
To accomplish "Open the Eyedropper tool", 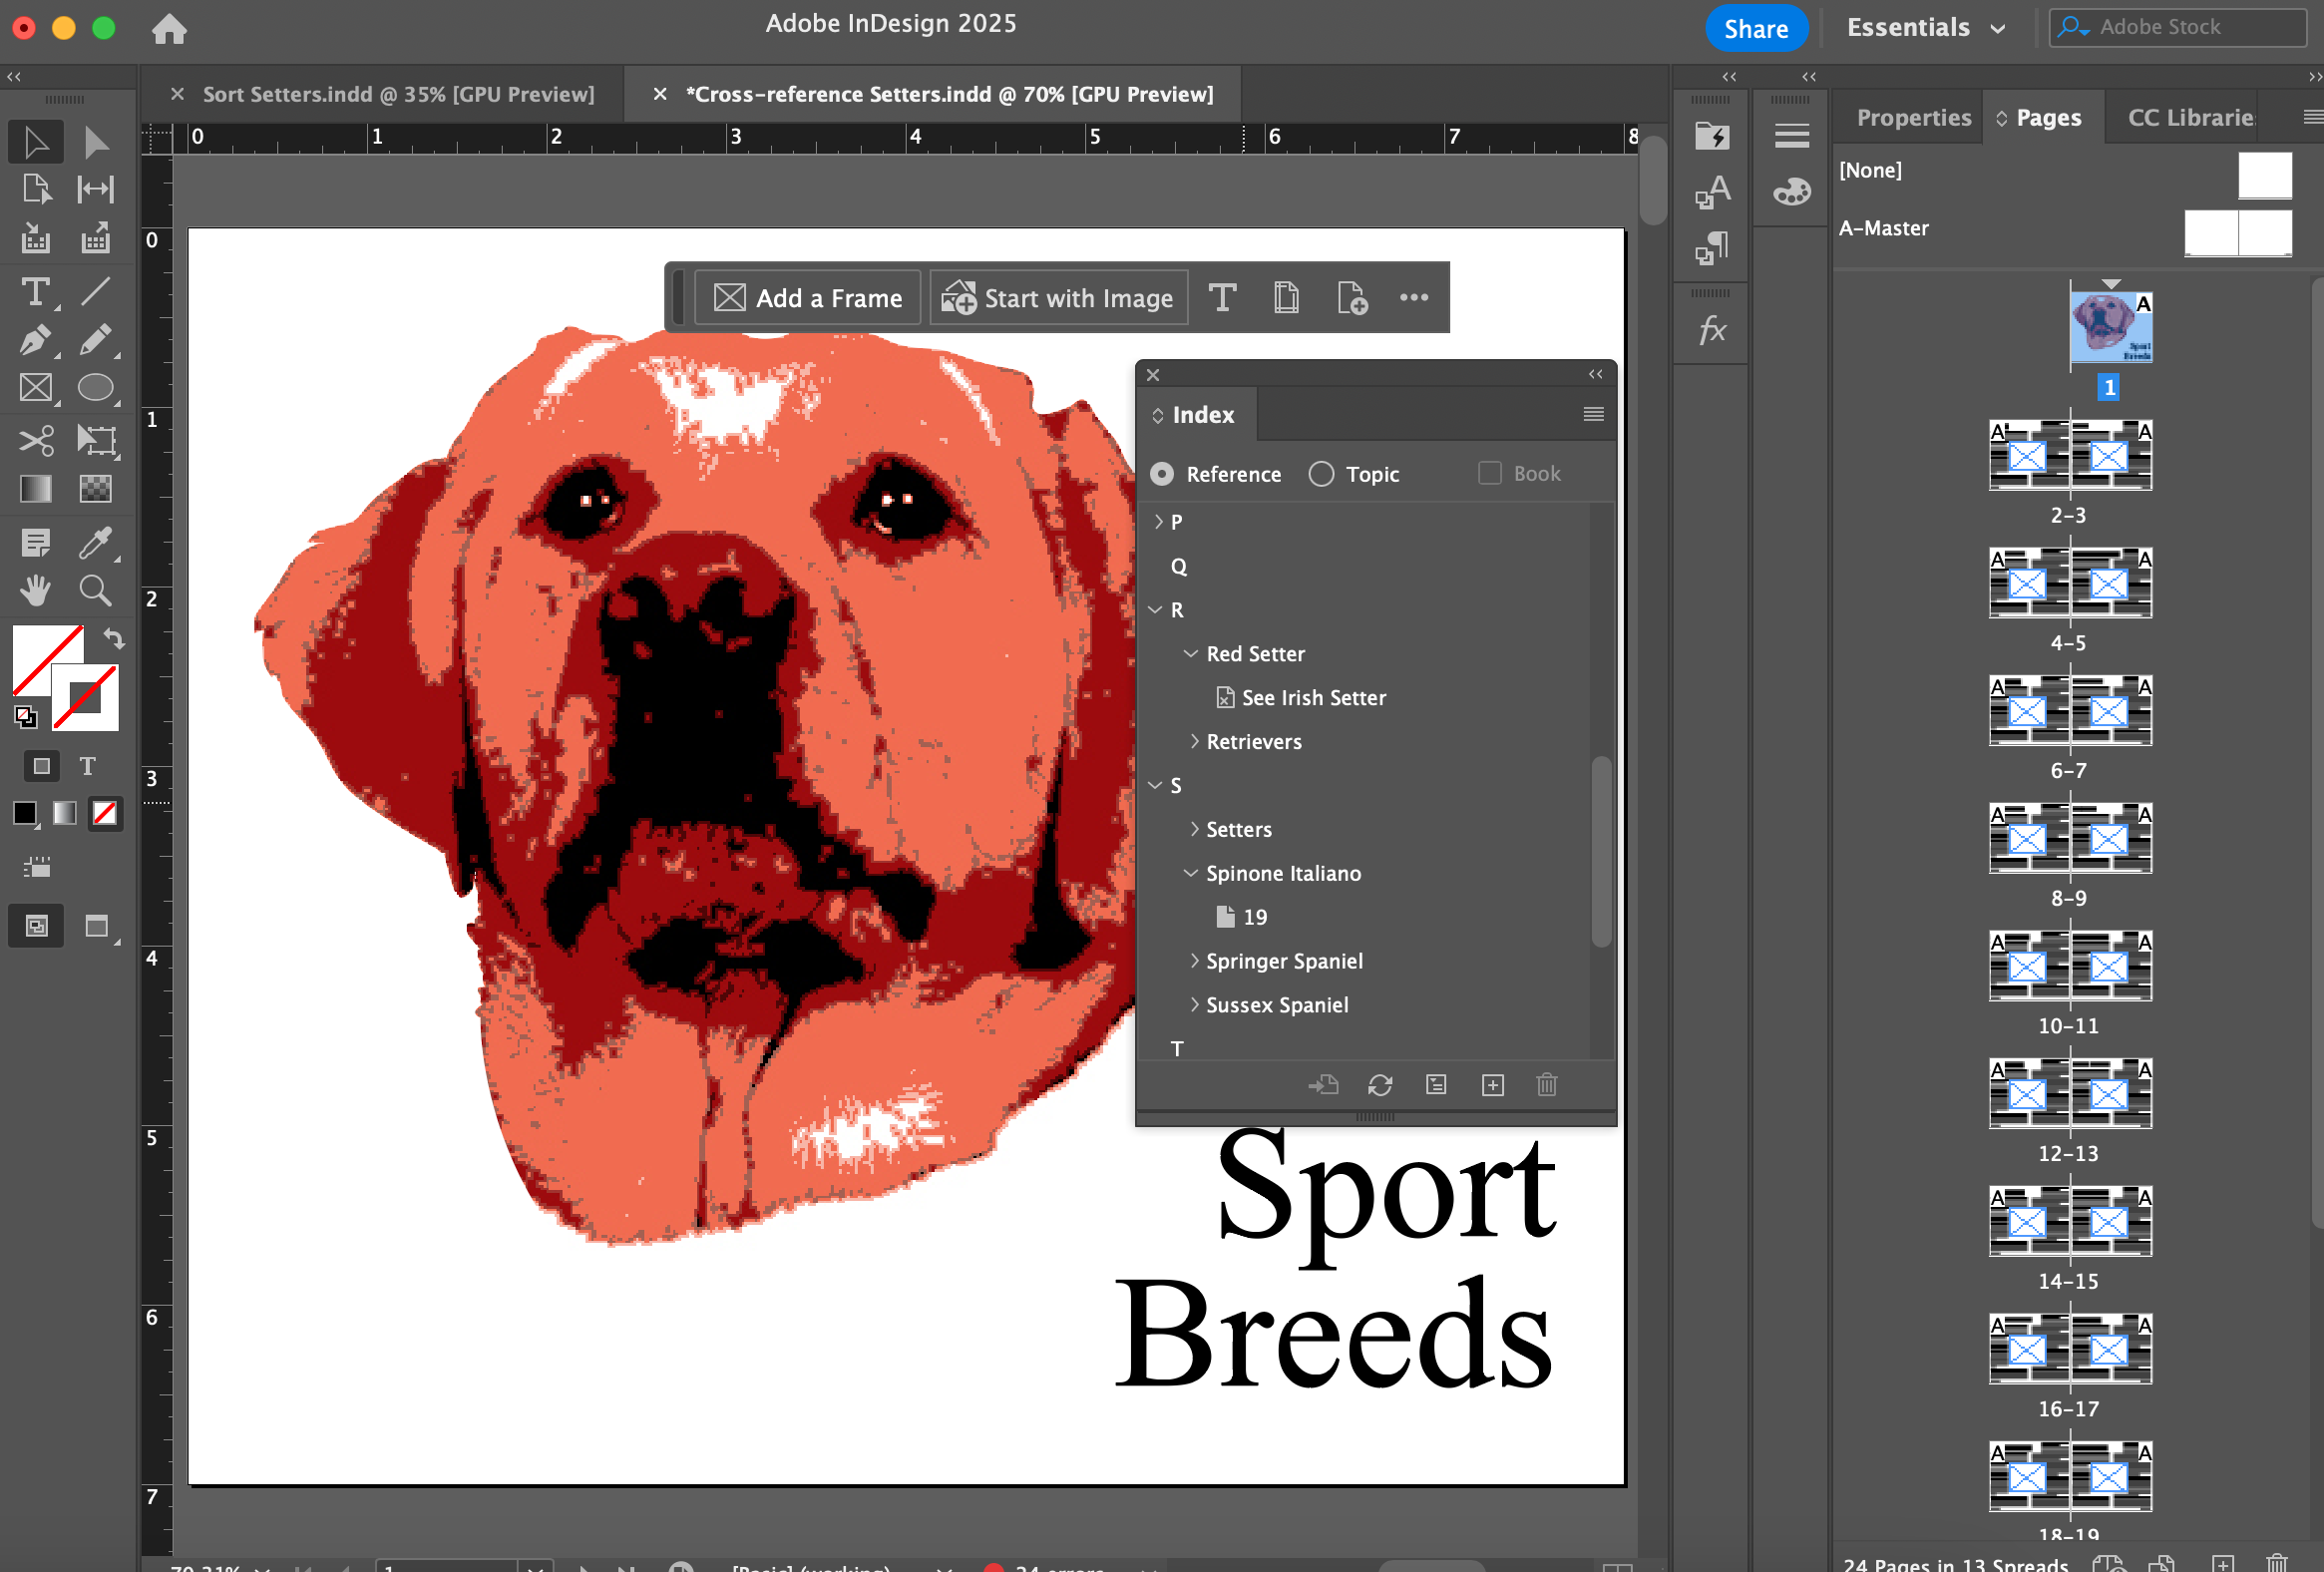I will pyautogui.click(x=97, y=542).
